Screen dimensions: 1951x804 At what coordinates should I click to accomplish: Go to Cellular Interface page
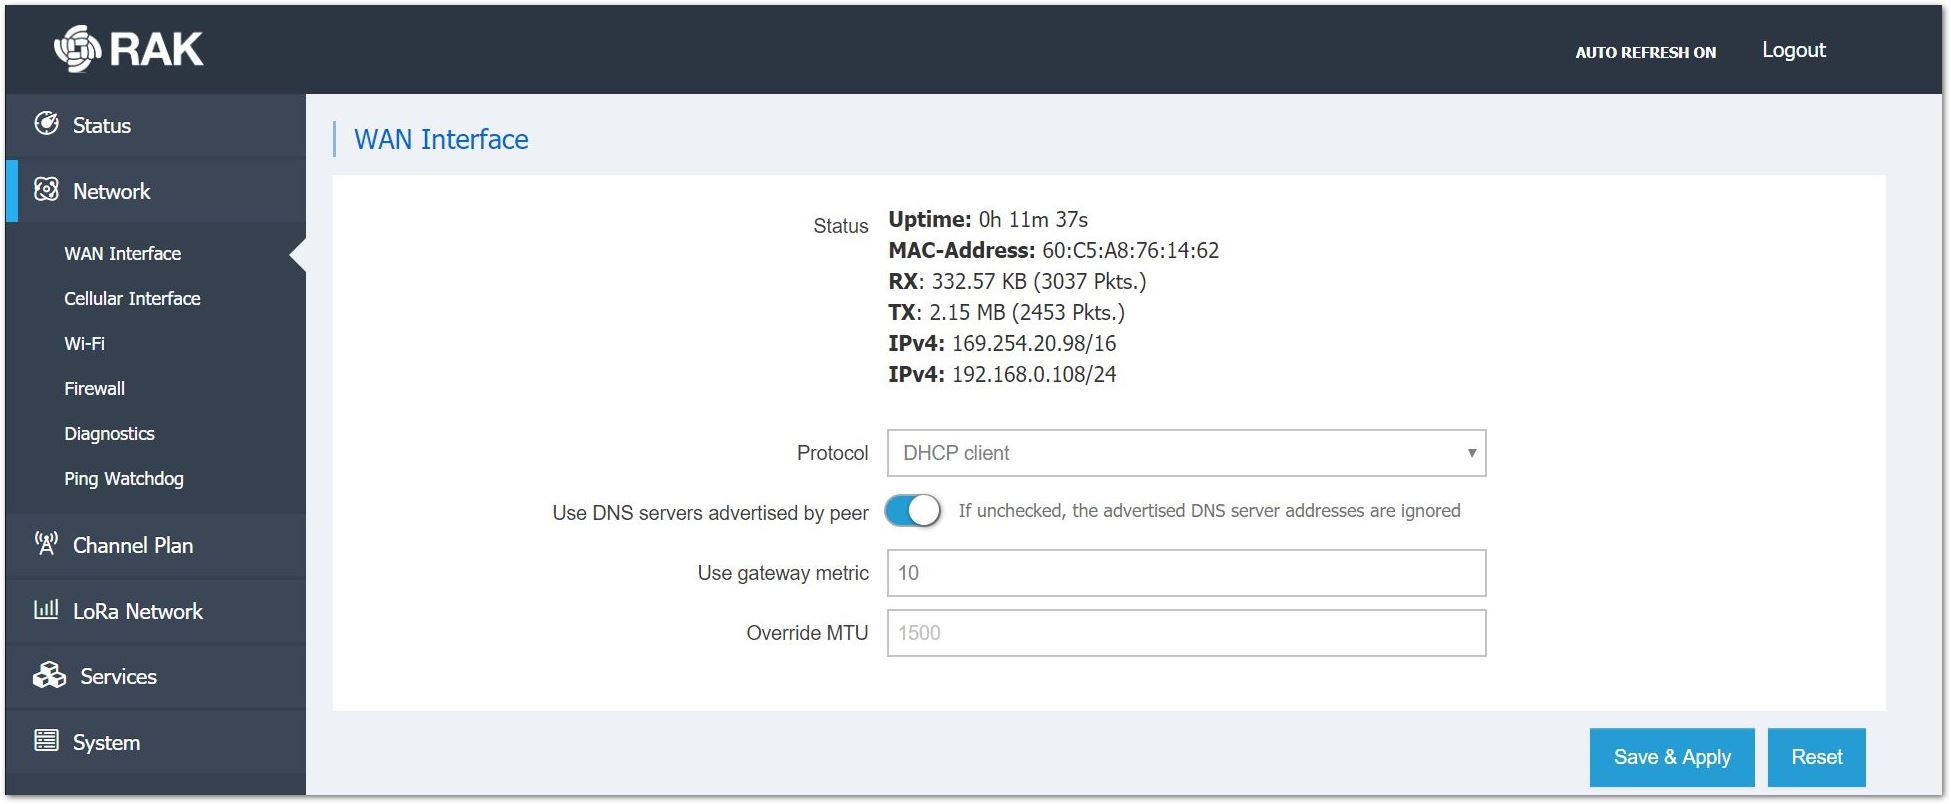coord(132,299)
